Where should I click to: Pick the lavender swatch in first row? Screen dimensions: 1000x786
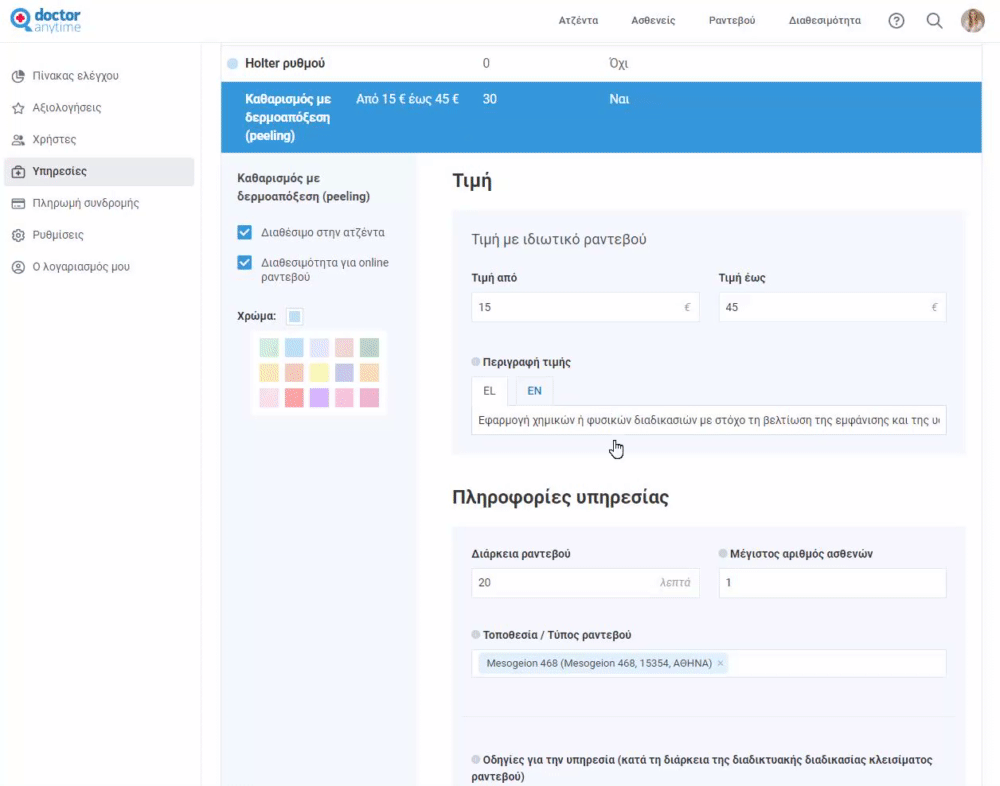[319, 348]
